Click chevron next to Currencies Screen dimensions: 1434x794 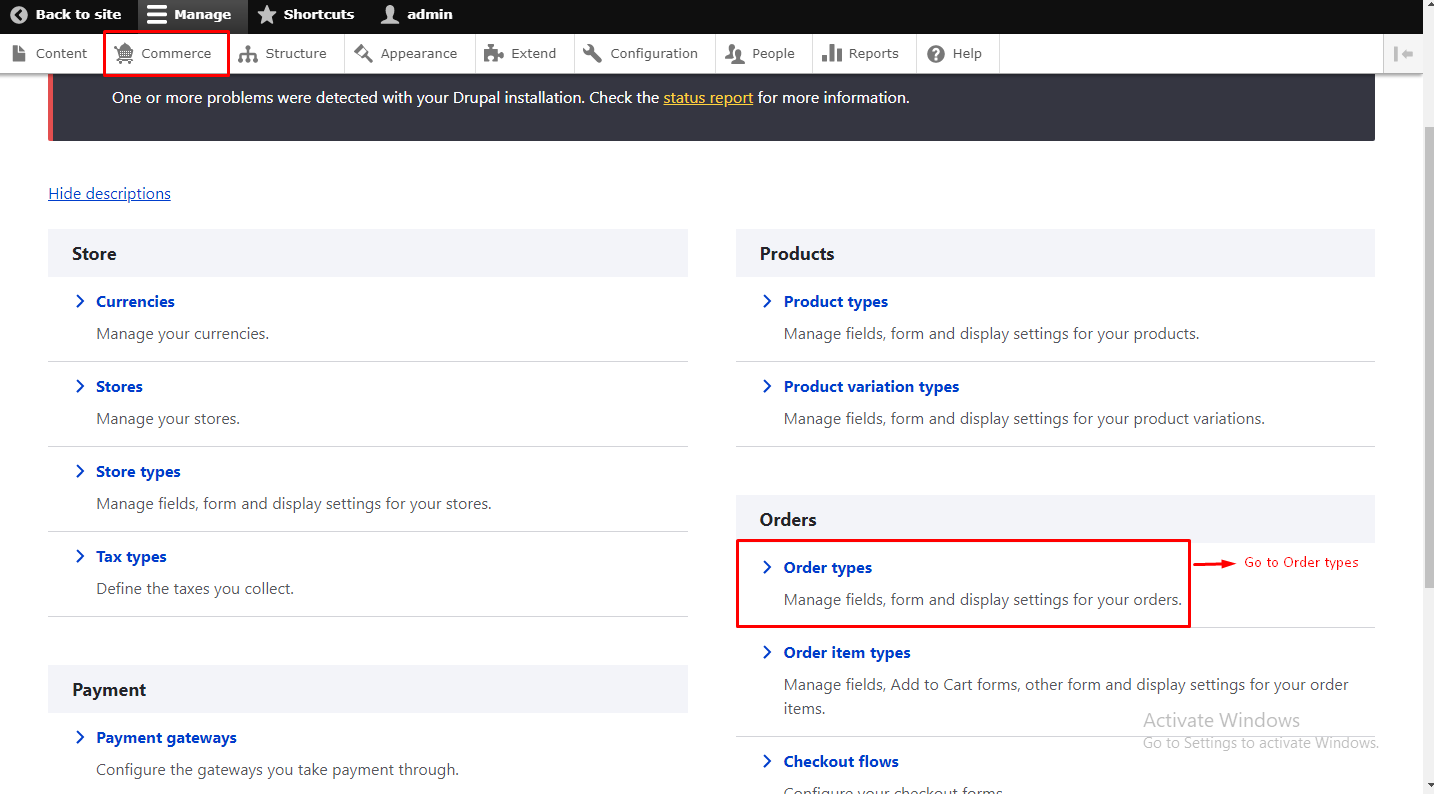coord(80,302)
